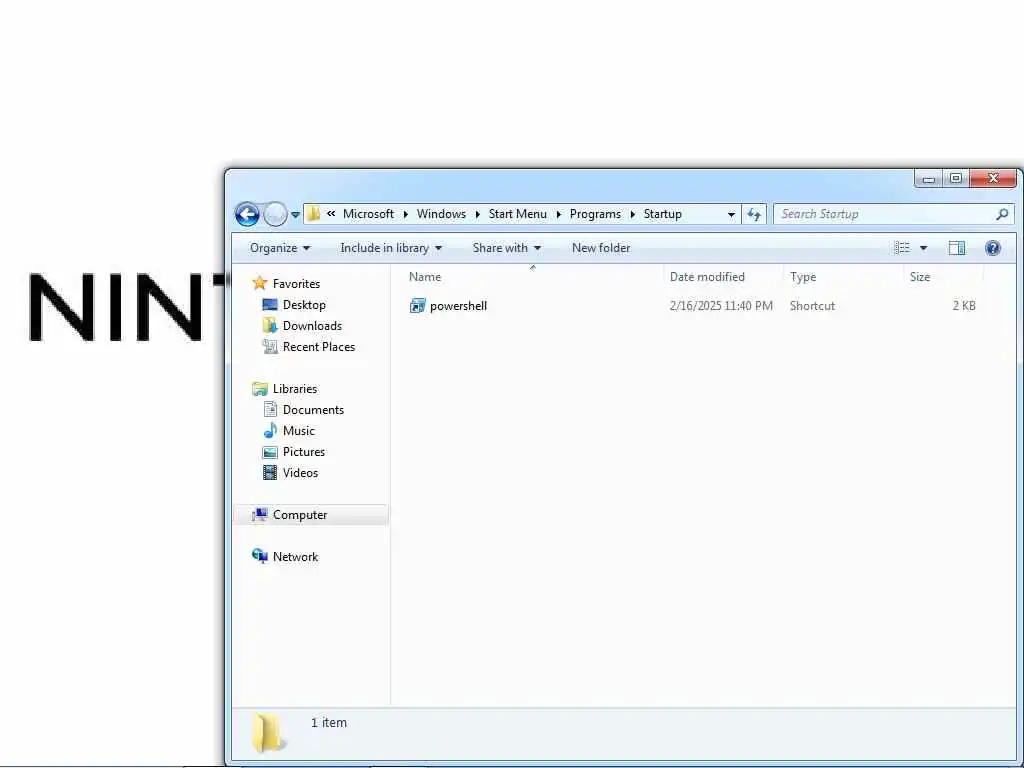This screenshot has height=768, width=1024.
Task: Click the Music note icon
Action: (x=270, y=430)
